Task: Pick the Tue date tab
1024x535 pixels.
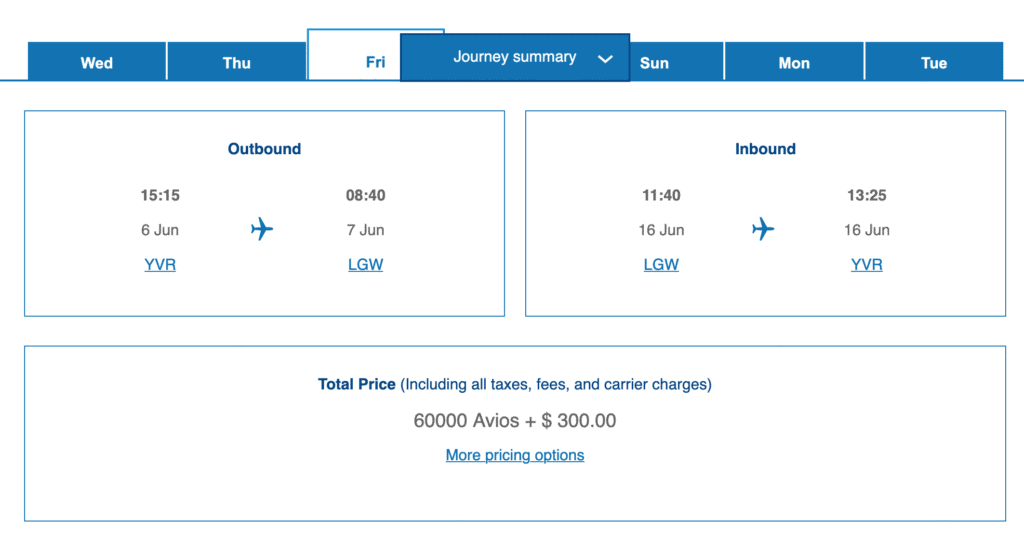Action: [934, 63]
